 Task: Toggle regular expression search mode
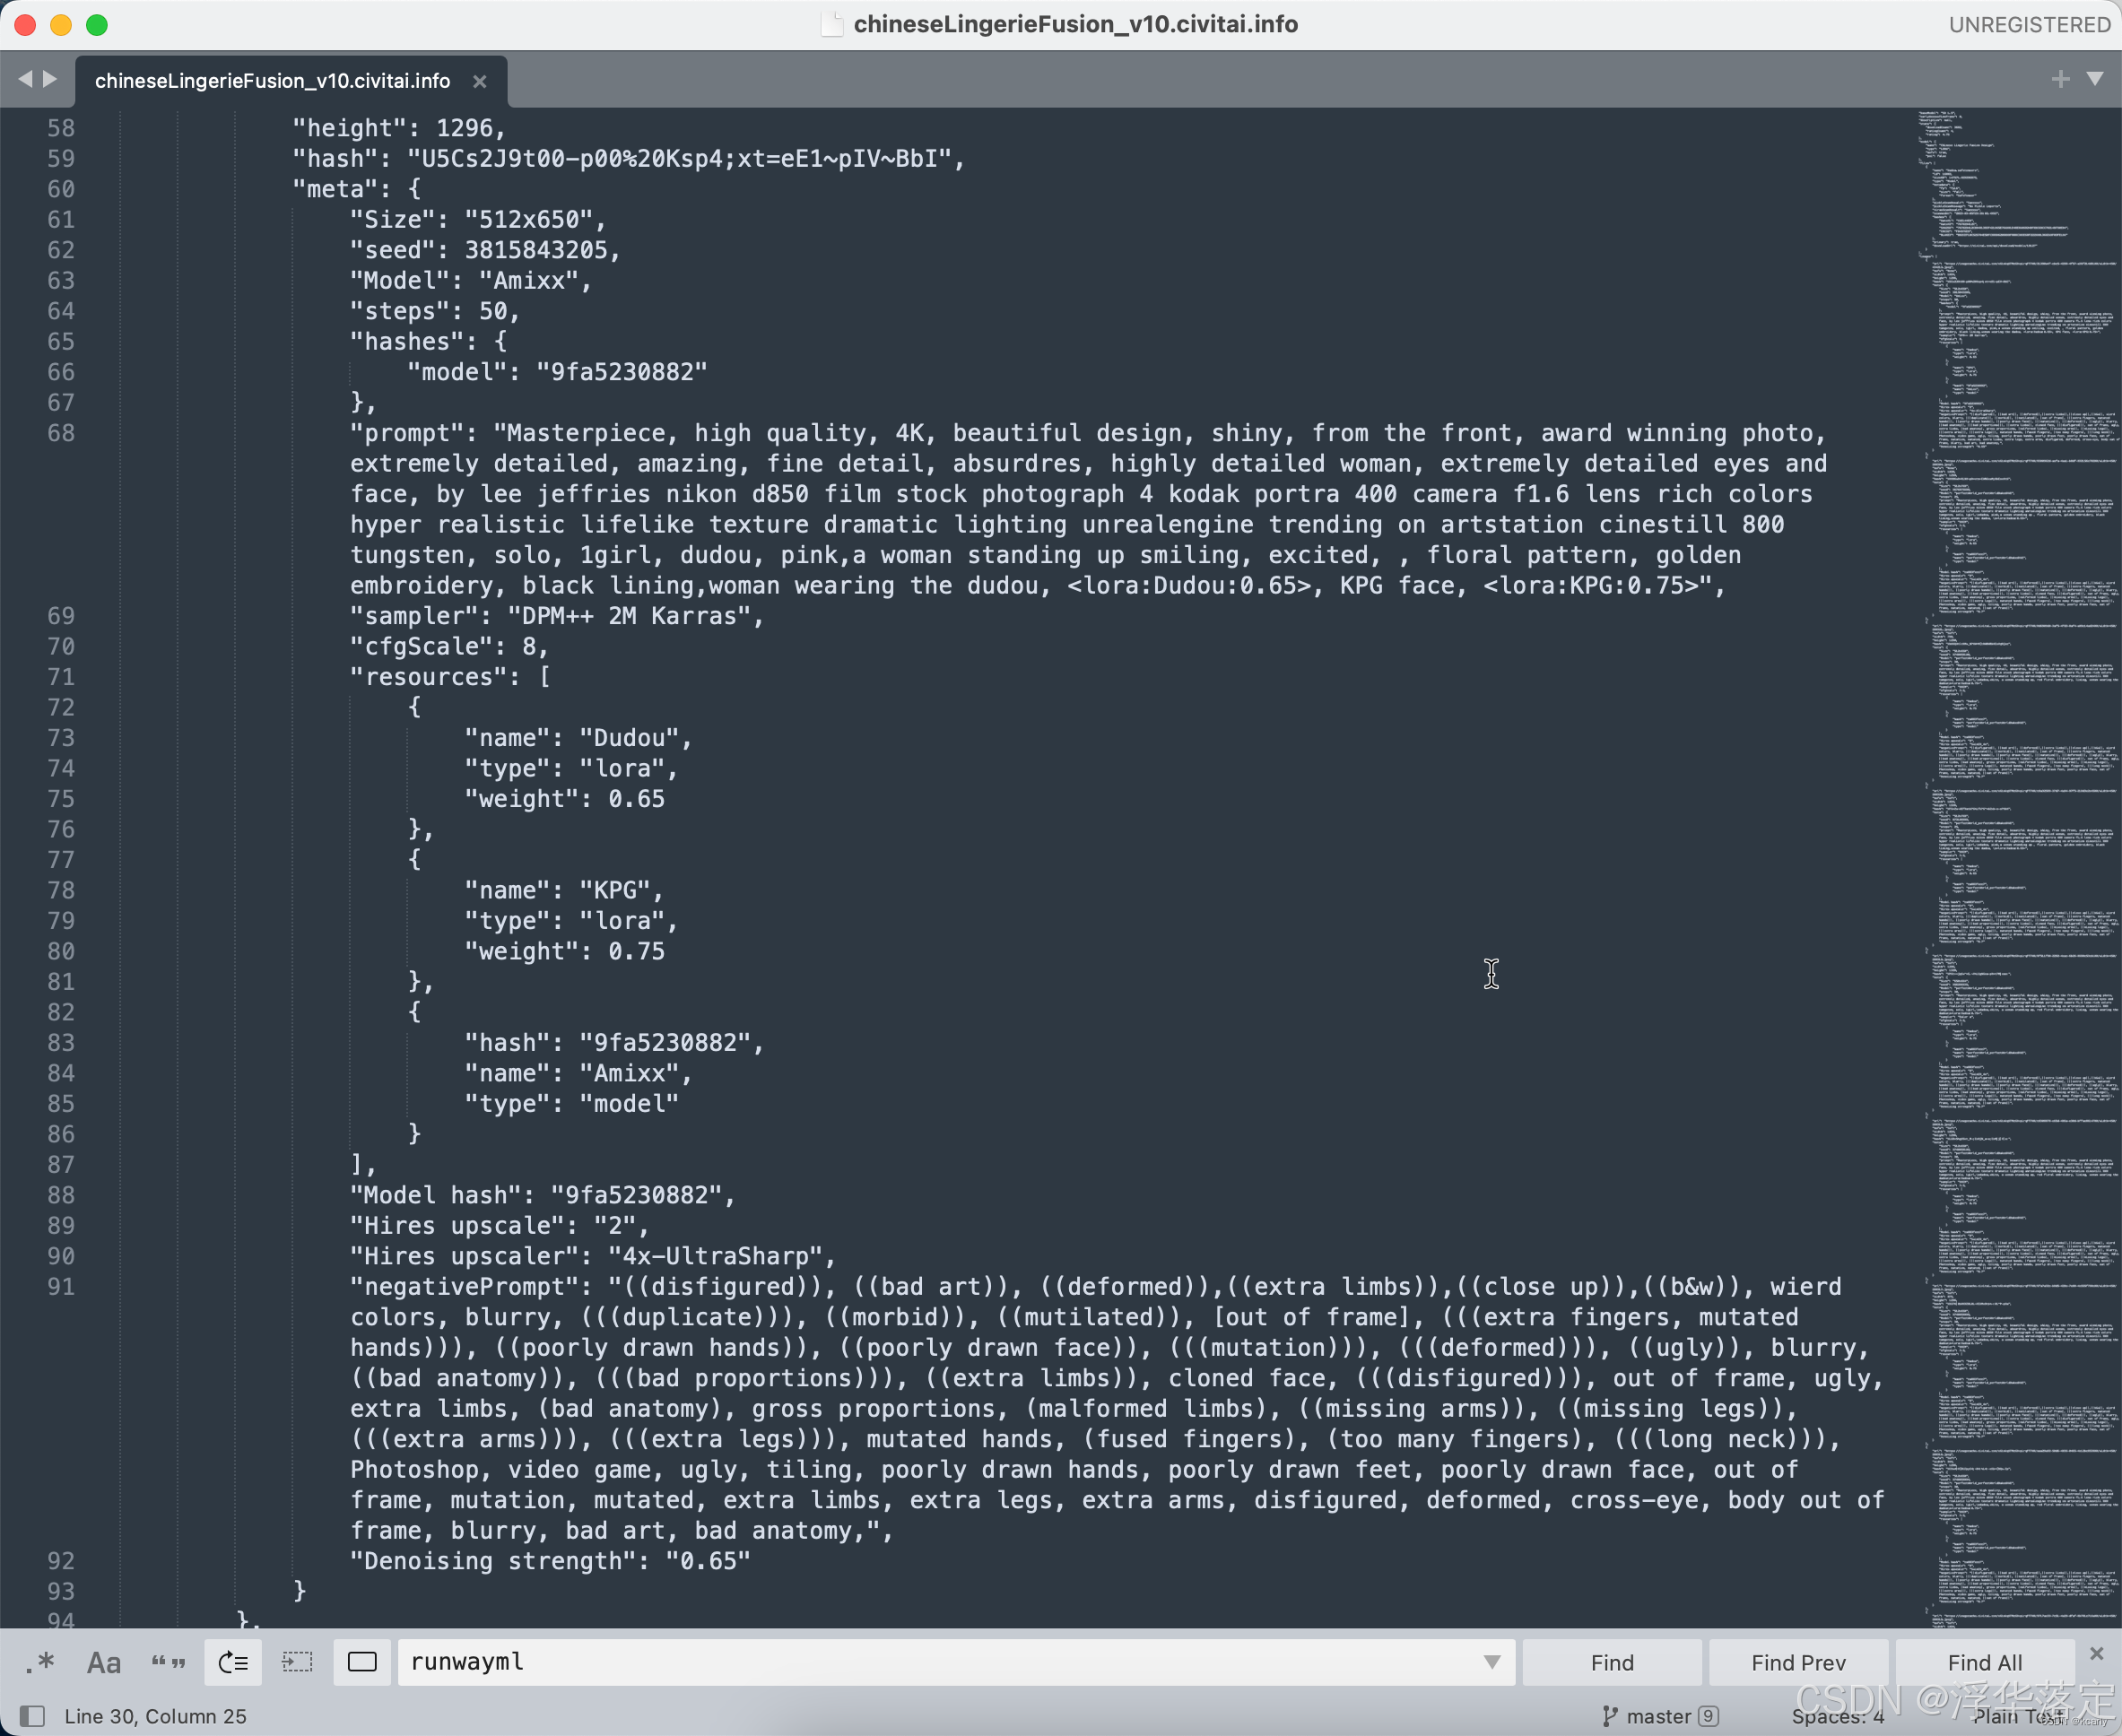pyautogui.click(x=40, y=1662)
